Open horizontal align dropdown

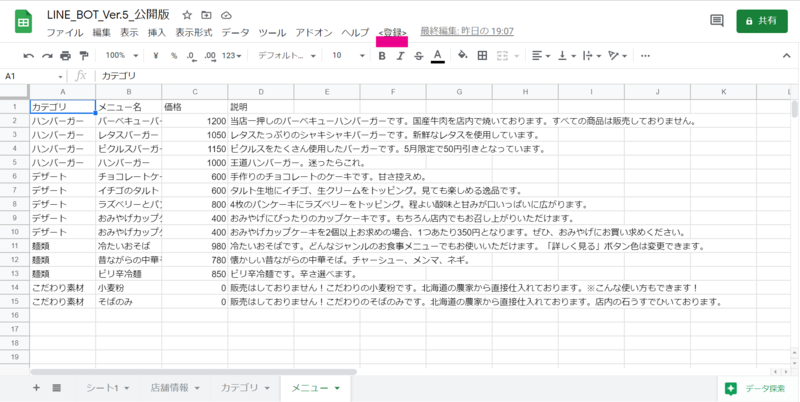541,56
